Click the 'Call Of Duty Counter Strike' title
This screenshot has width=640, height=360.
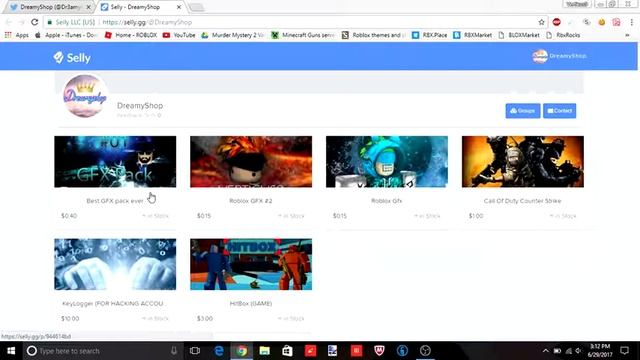pos(522,201)
